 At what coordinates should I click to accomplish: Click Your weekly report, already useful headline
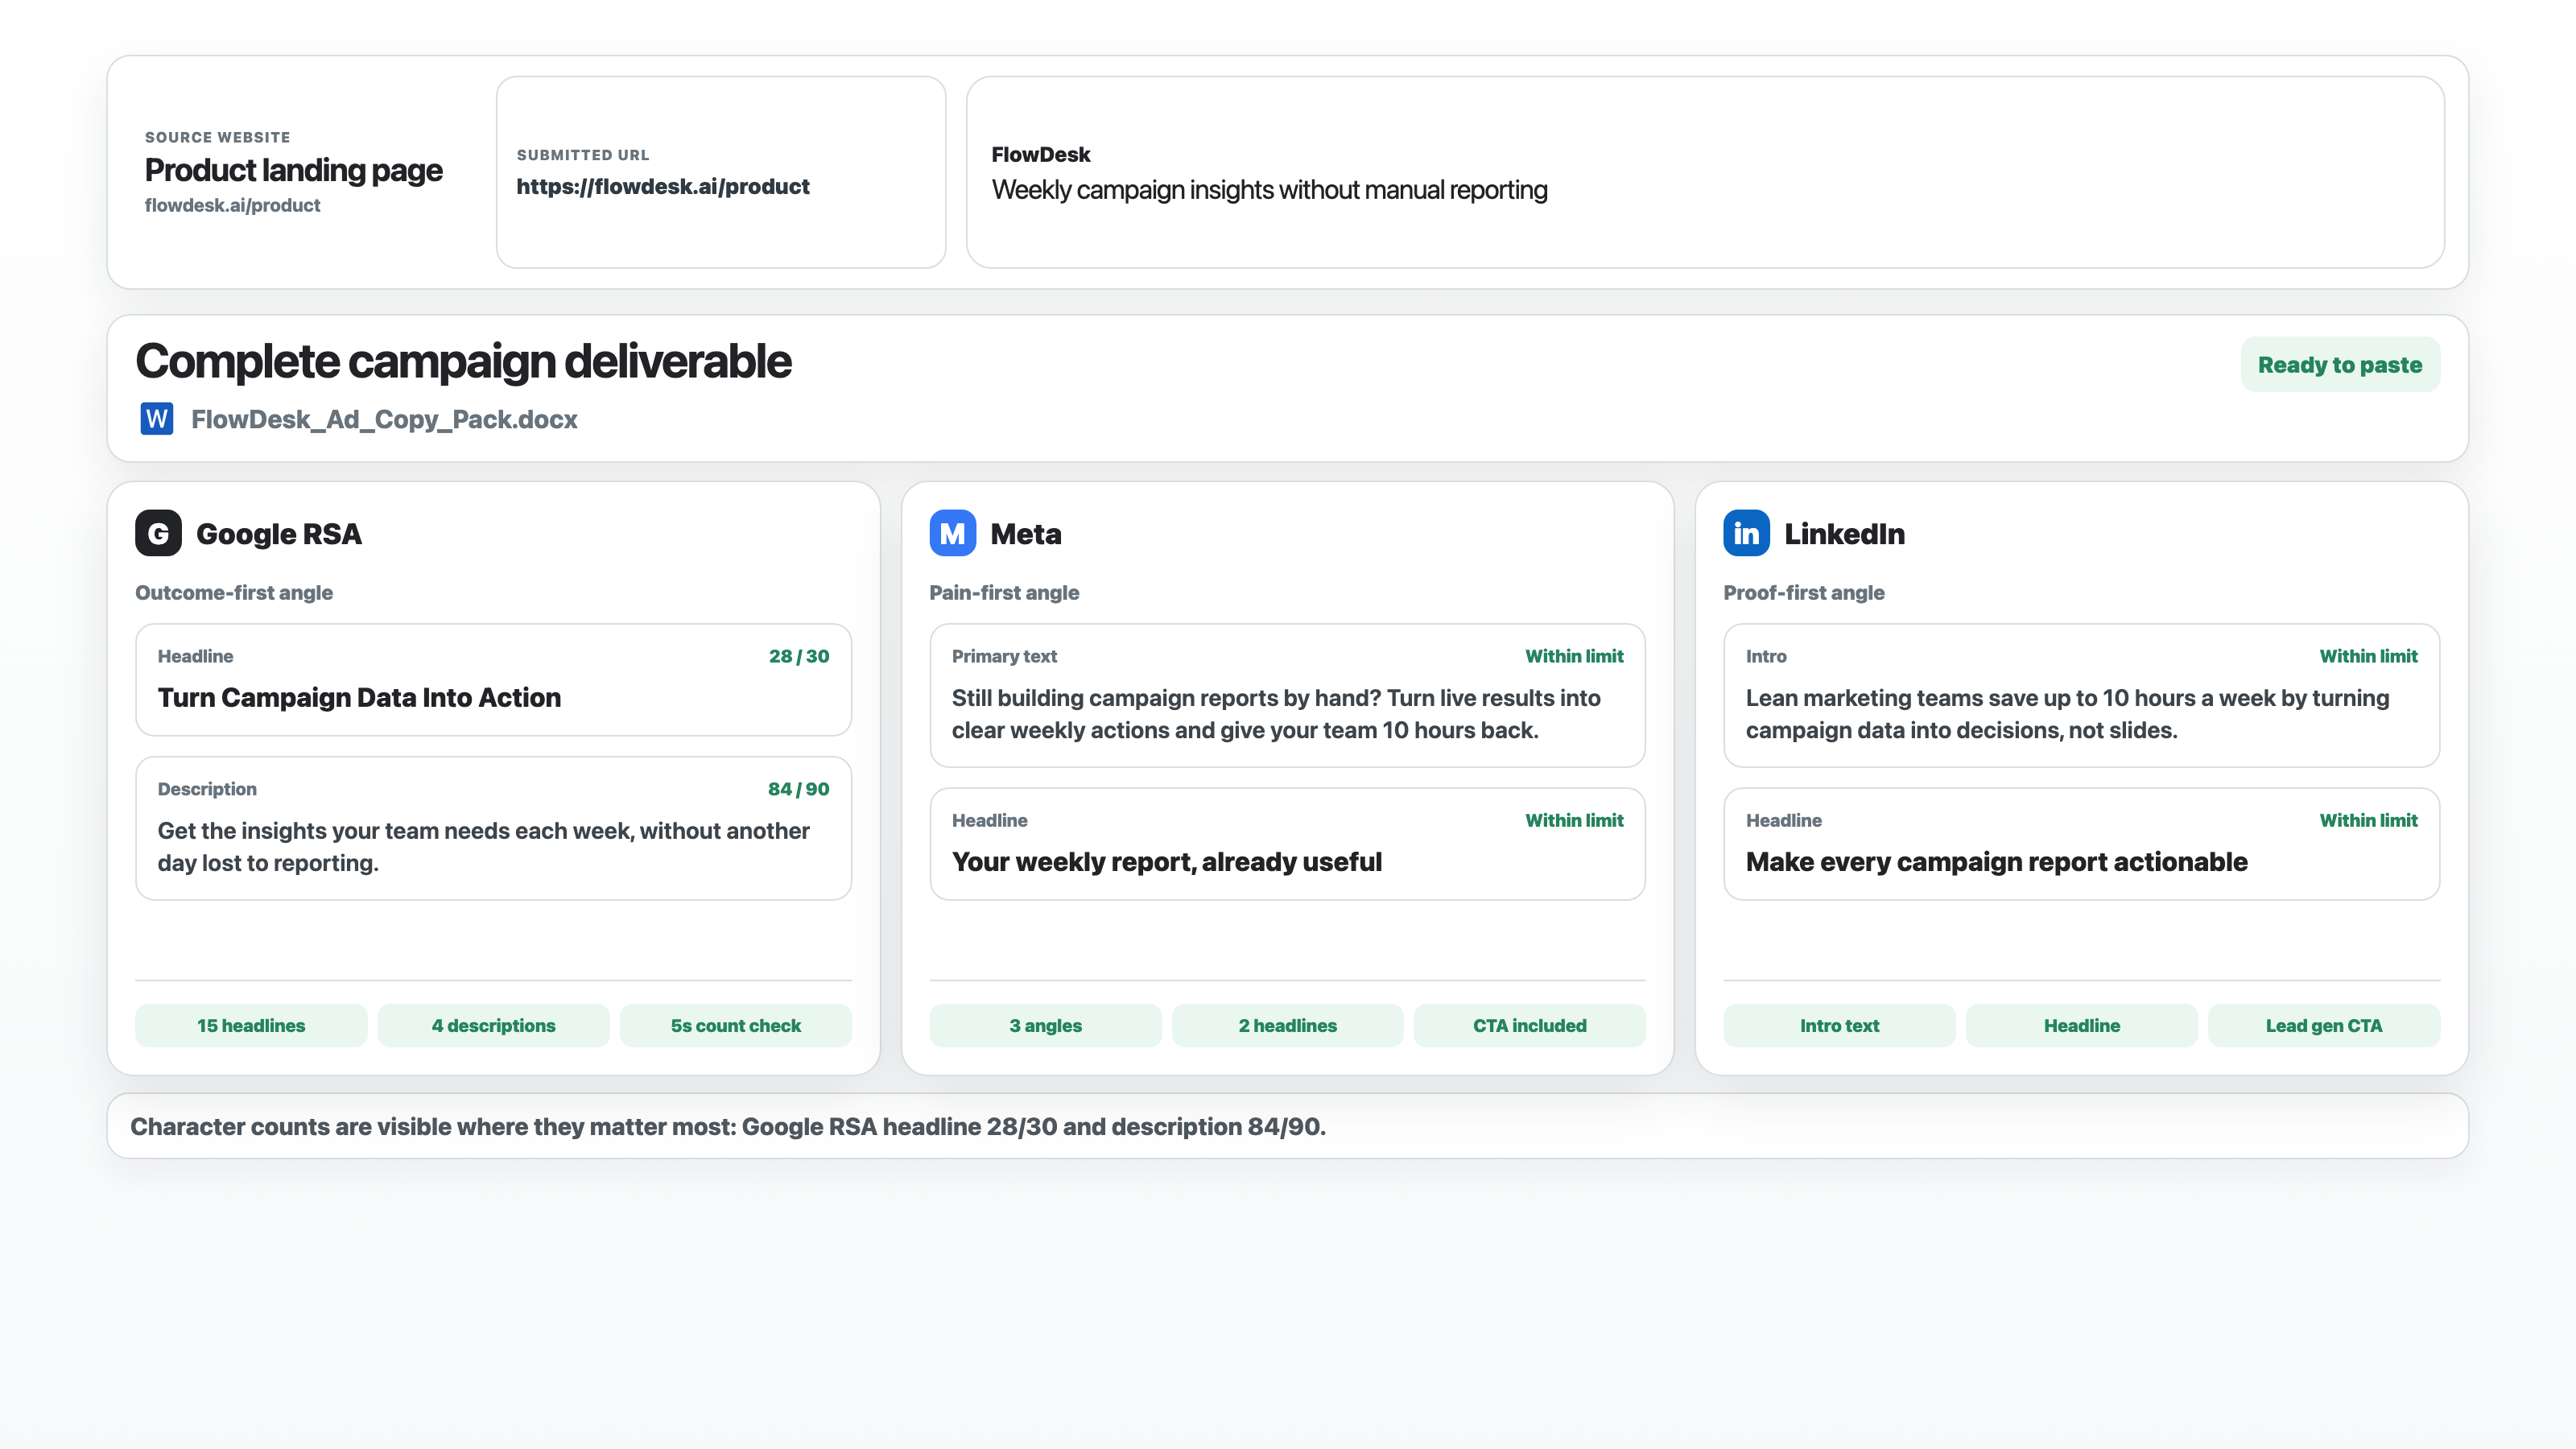click(1166, 861)
